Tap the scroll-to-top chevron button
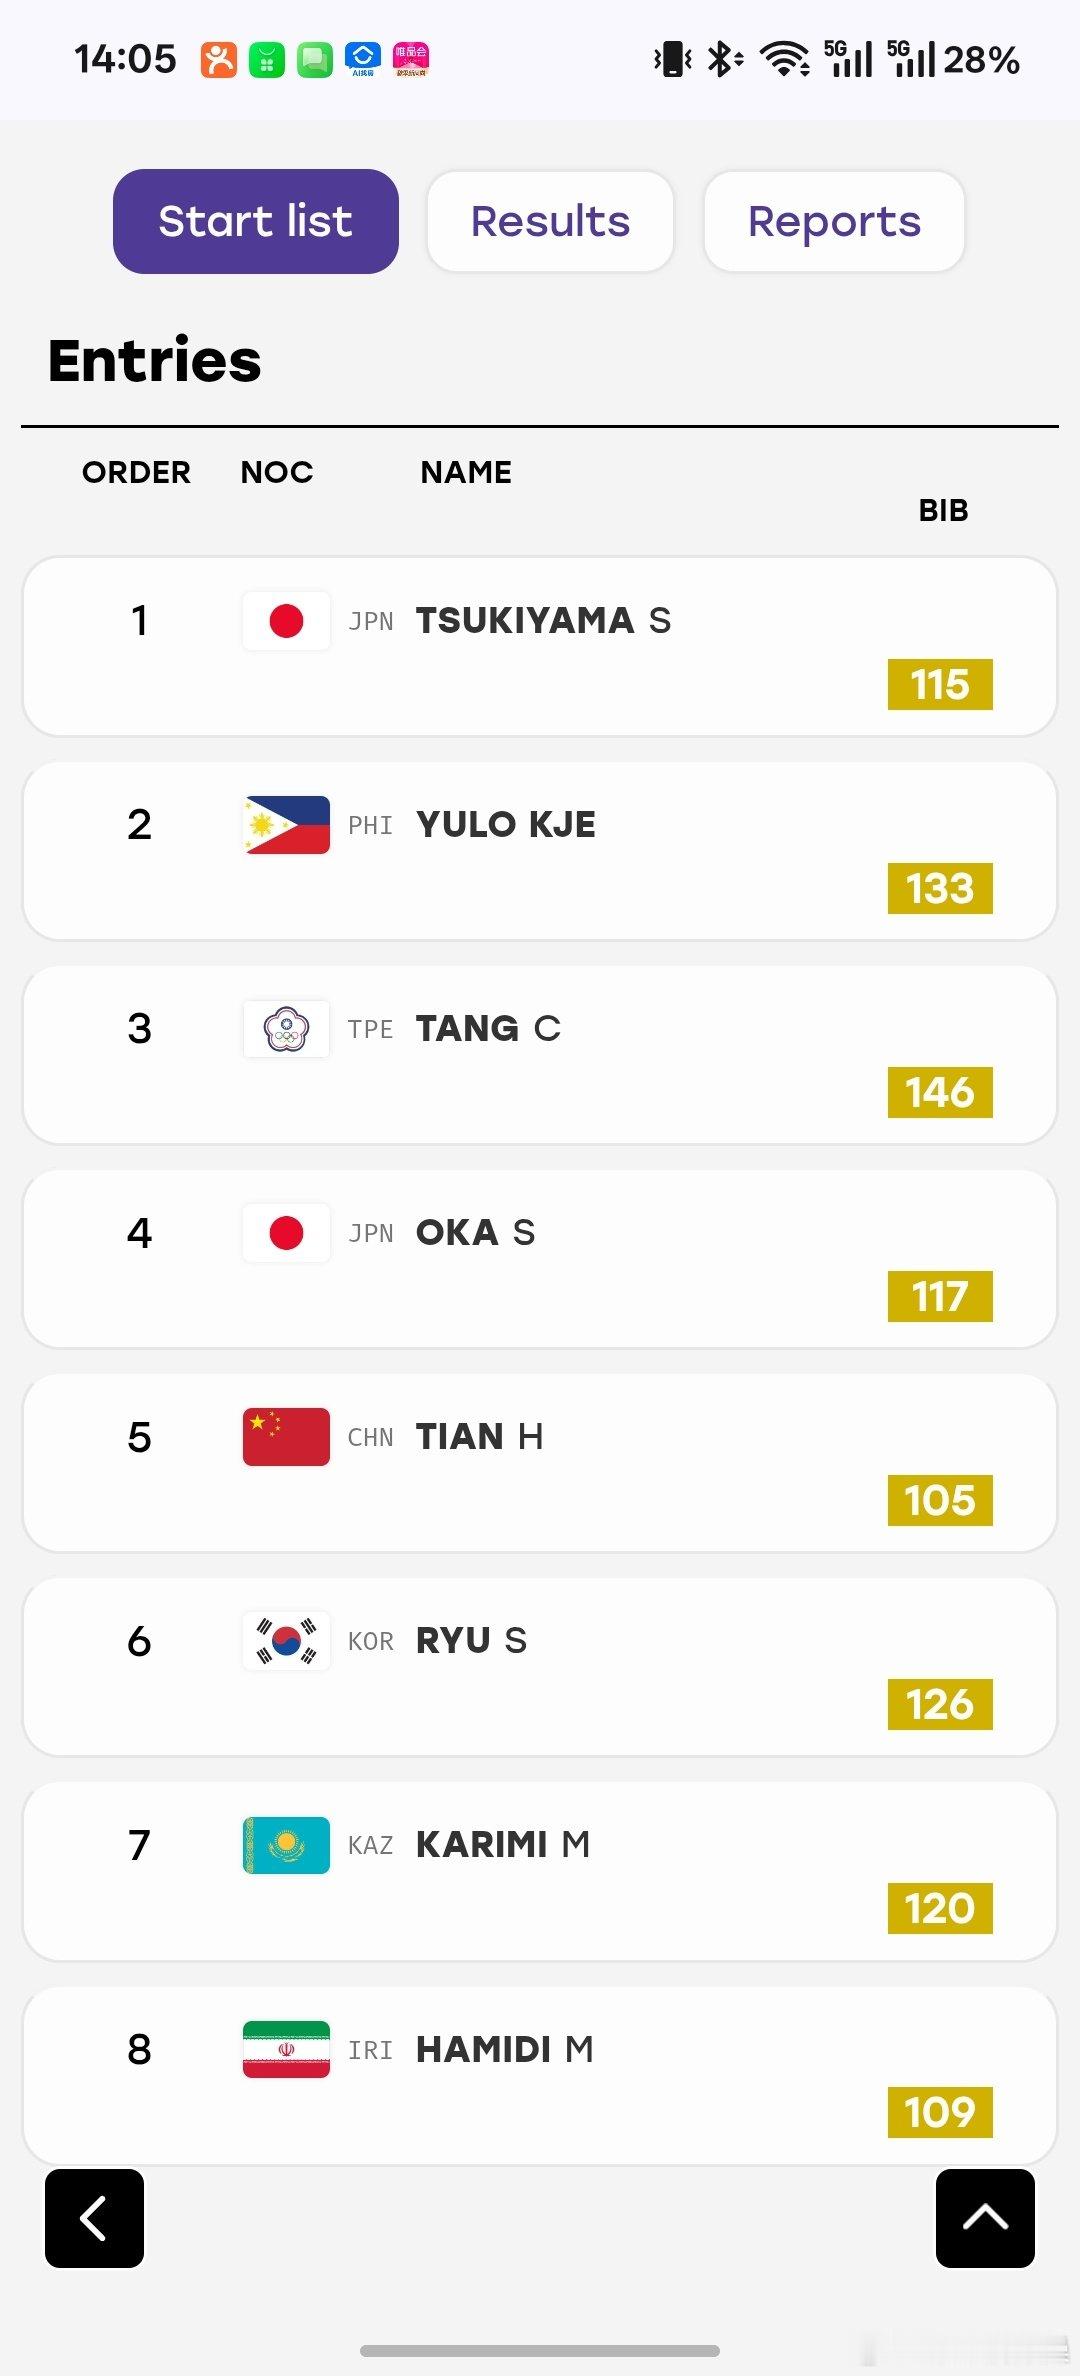The width and height of the screenshot is (1080, 2376). pyautogui.click(x=985, y=2218)
